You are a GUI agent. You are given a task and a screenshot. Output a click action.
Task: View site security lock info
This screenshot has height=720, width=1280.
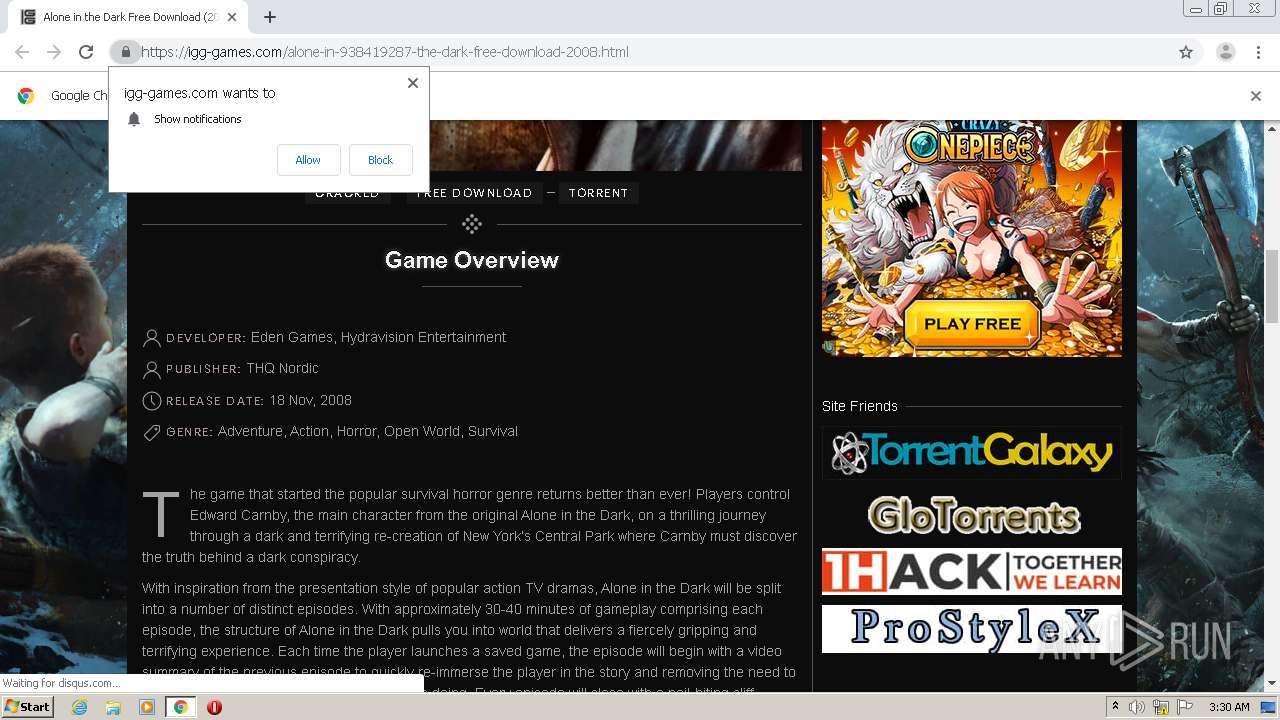click(x=125, y=52)
